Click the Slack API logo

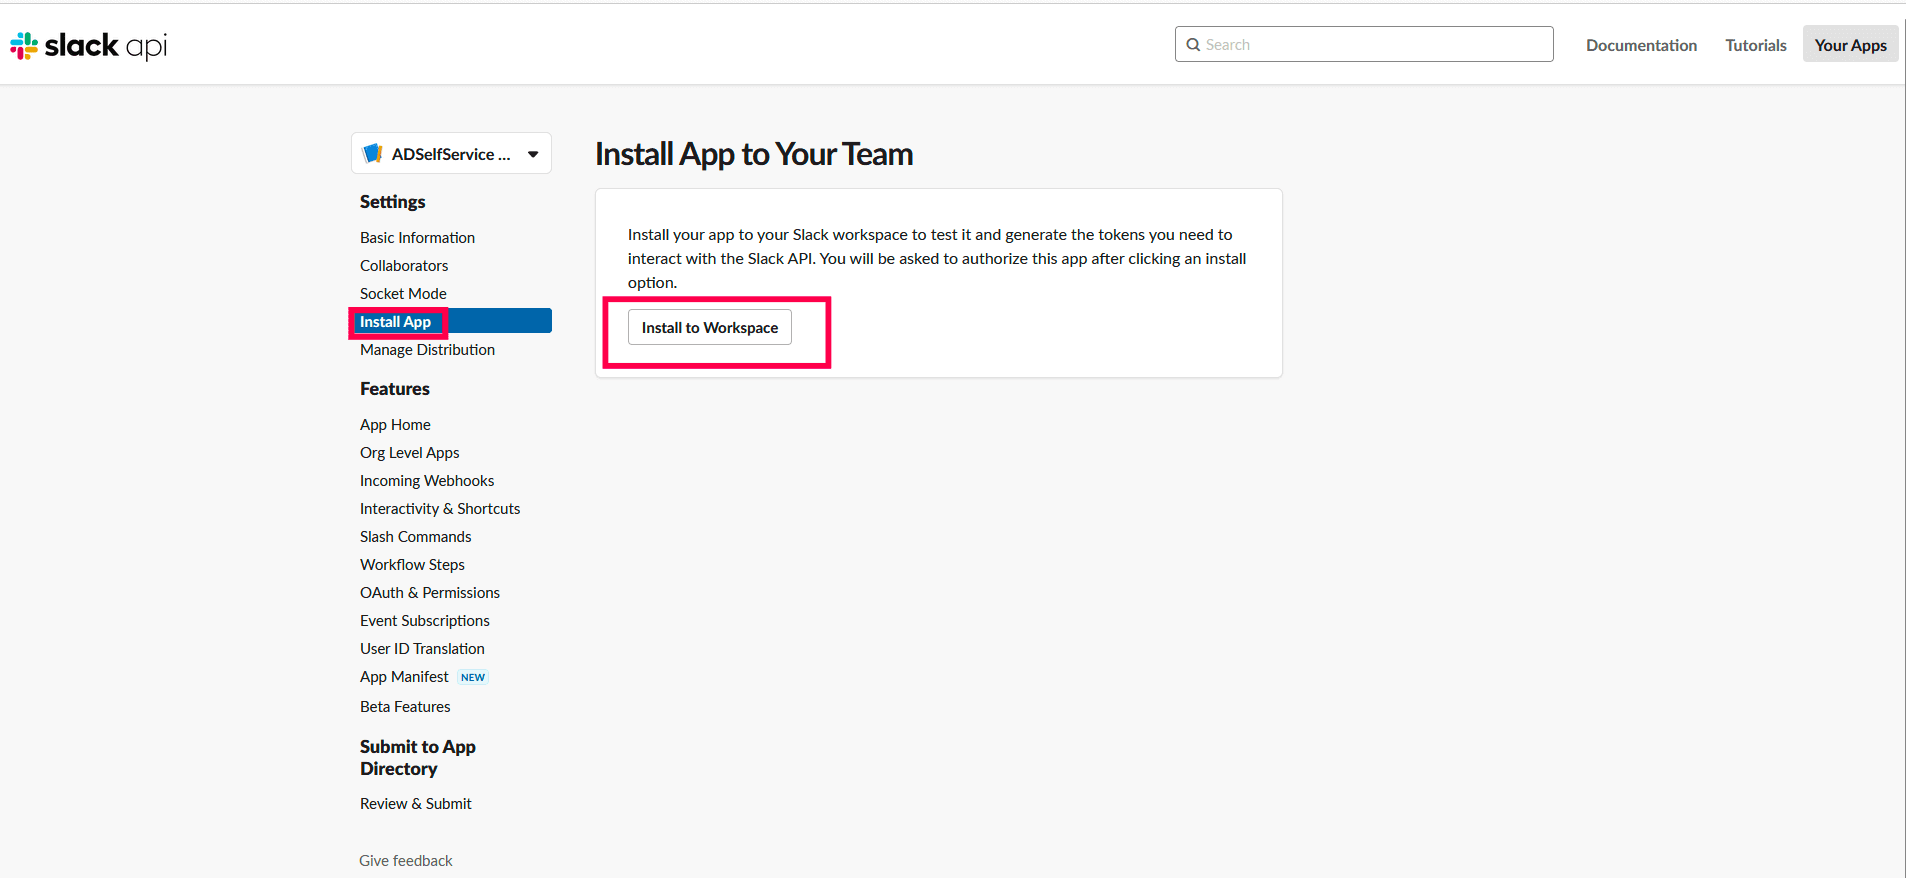tap(88, 46)
